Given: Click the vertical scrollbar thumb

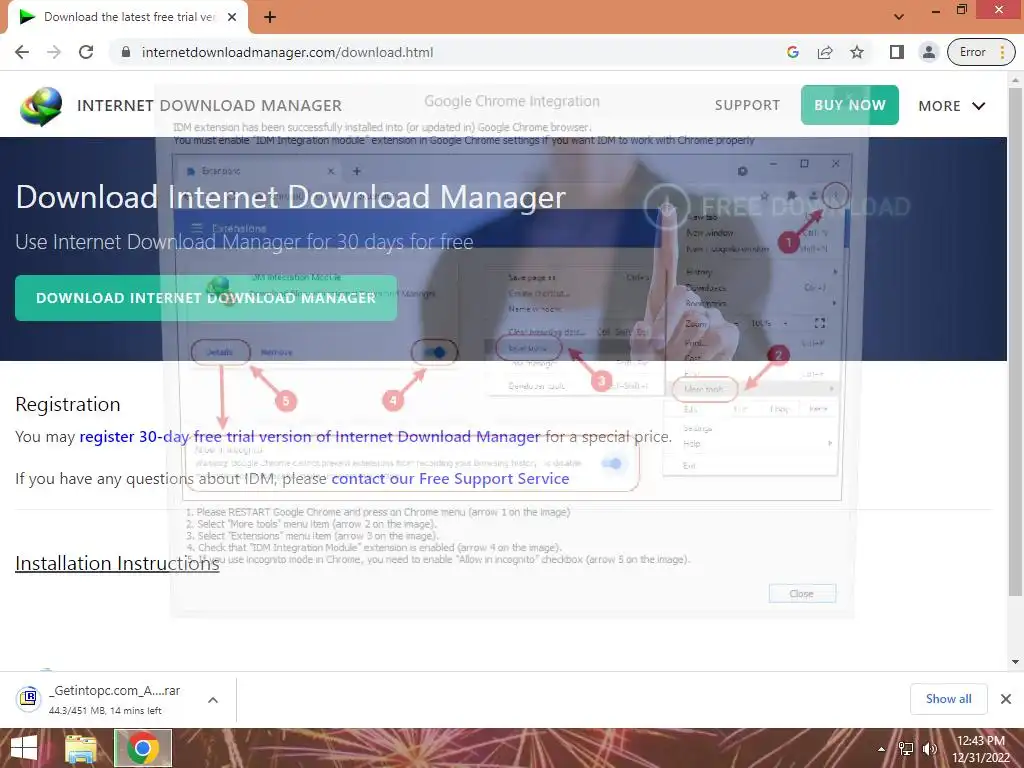Looking at the screenshot, I should 1015,341.
